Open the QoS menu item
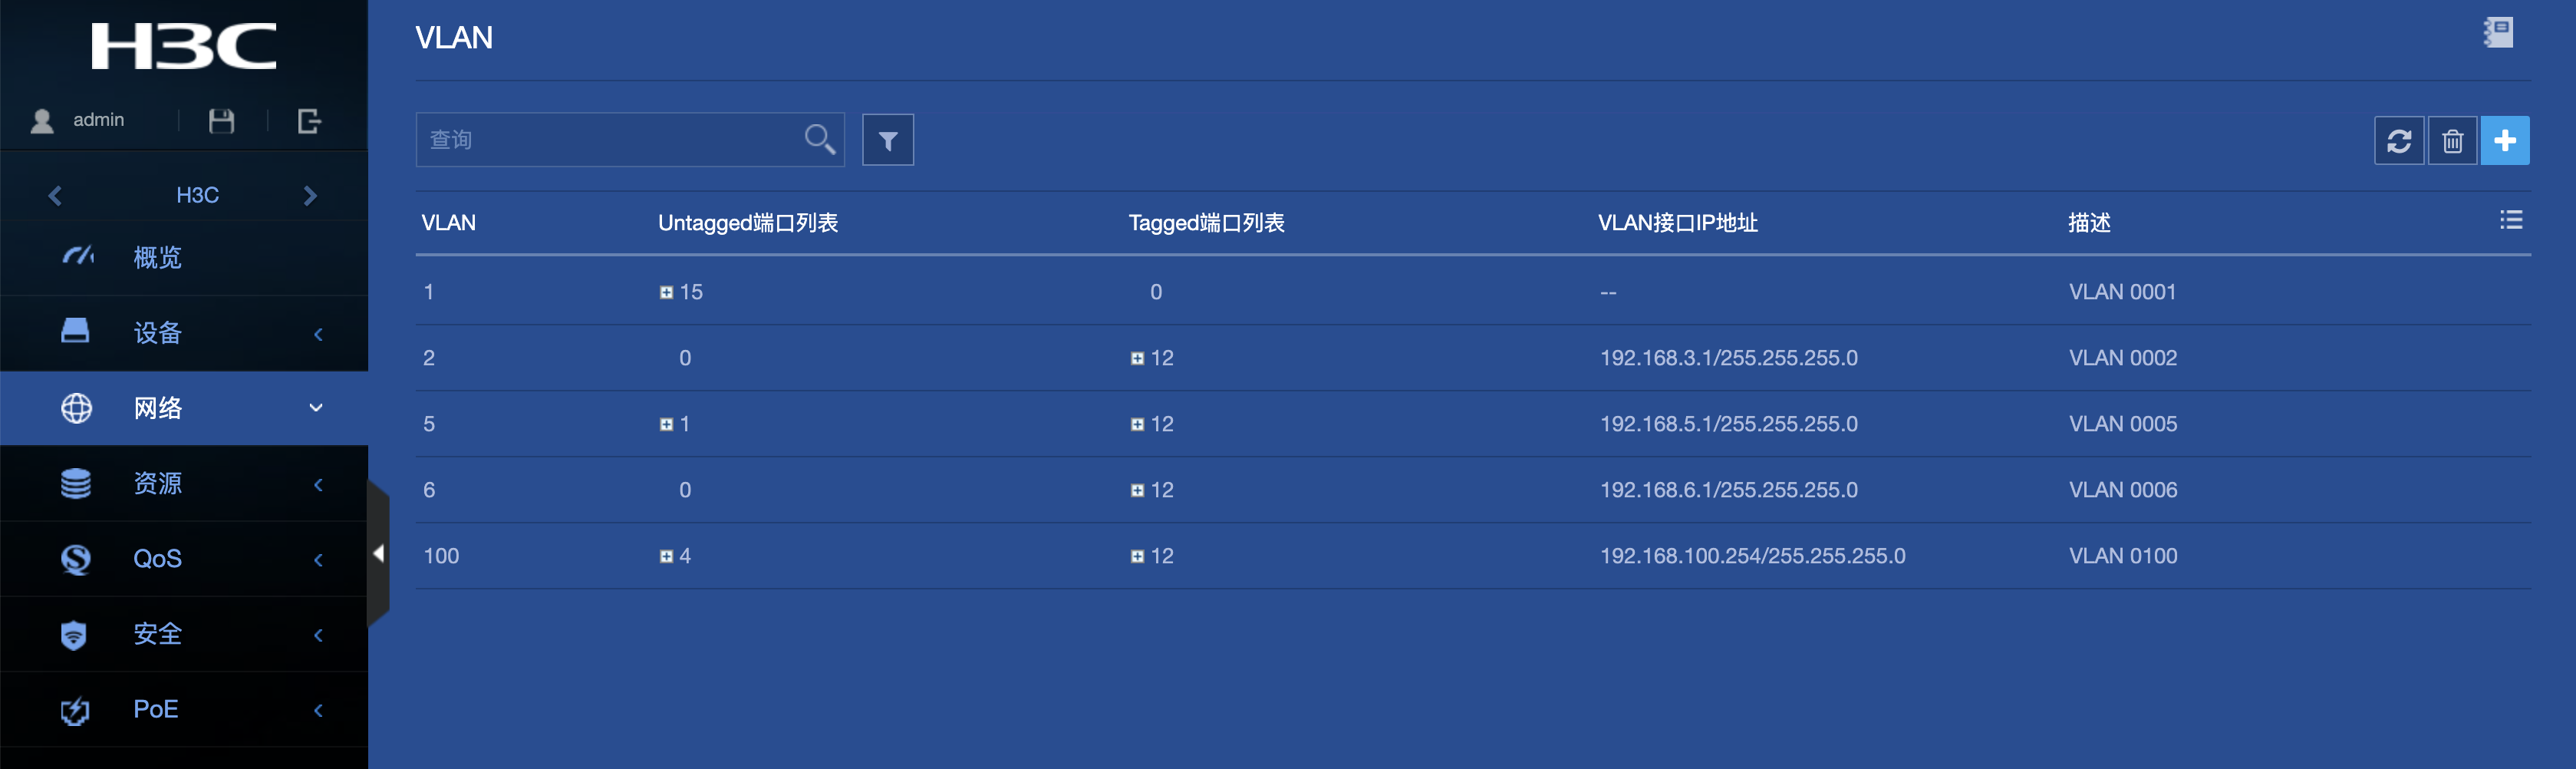Screen dimensions: 2576x769 pyautogui.click(x=184, y=559)
